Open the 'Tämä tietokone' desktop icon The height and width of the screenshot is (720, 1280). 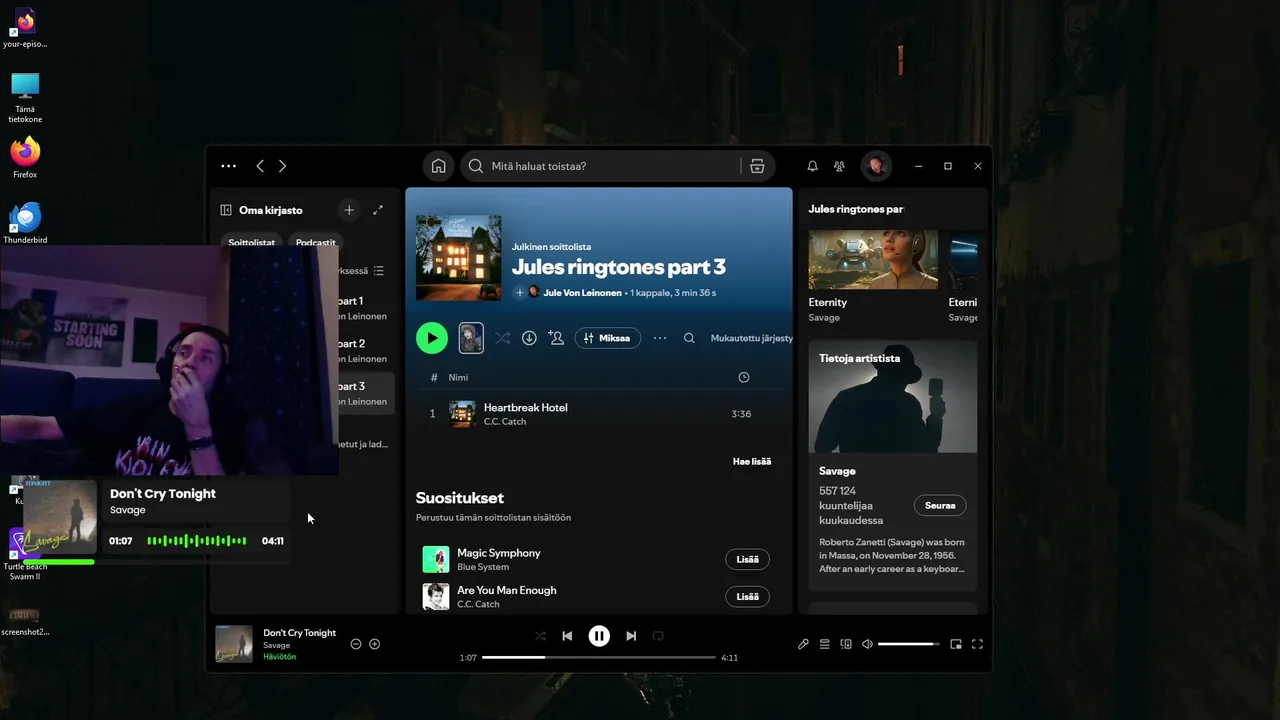pos(25,97)
